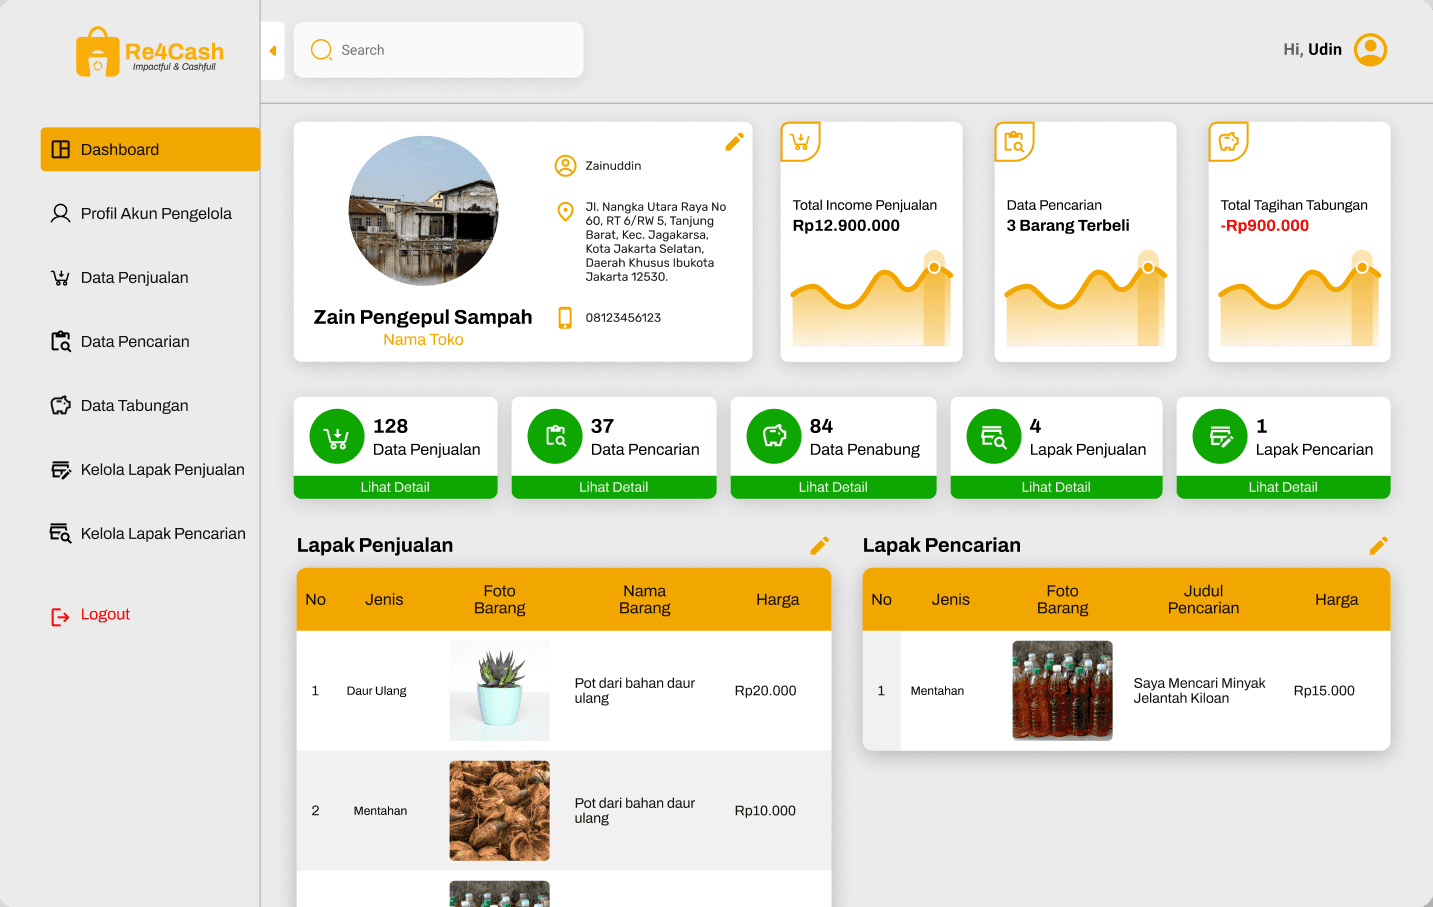Click the red Logout arrow icon

point(60,614)
